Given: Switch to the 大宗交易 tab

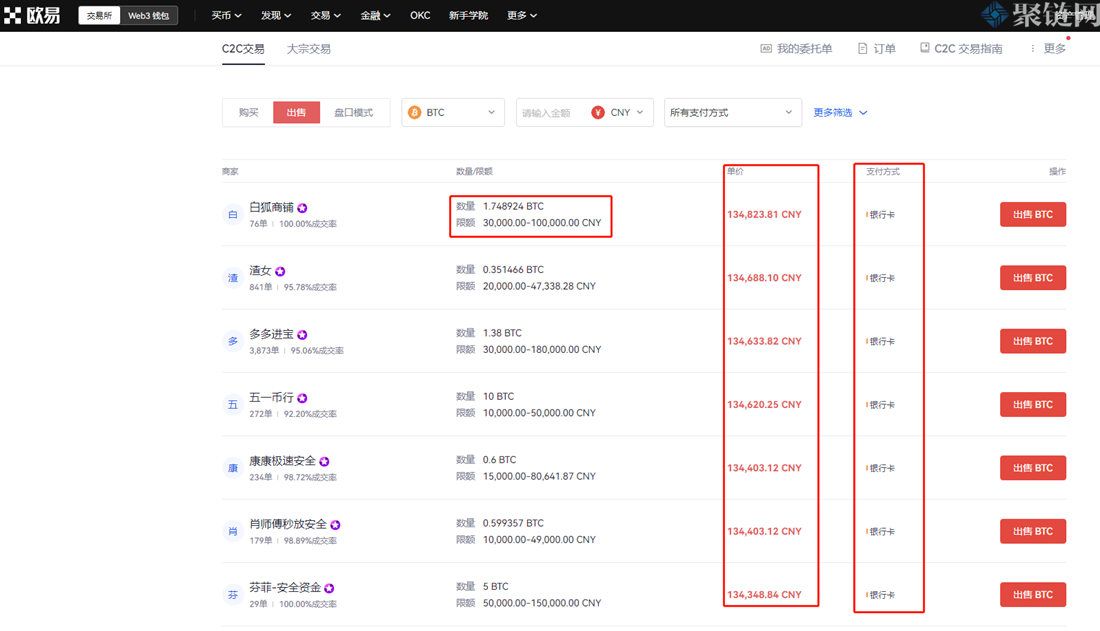Looking at the screenshot, I should (x=309, y=48).
